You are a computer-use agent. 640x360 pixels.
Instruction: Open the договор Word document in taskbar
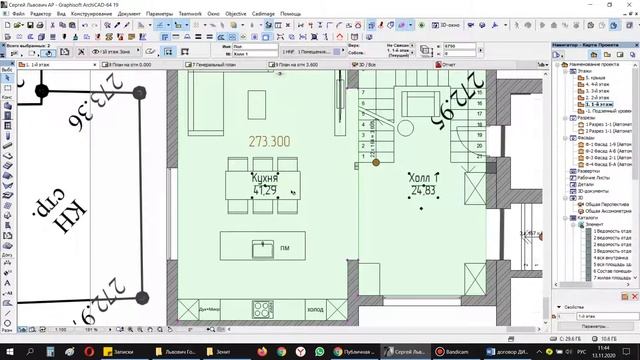(508, 351)
